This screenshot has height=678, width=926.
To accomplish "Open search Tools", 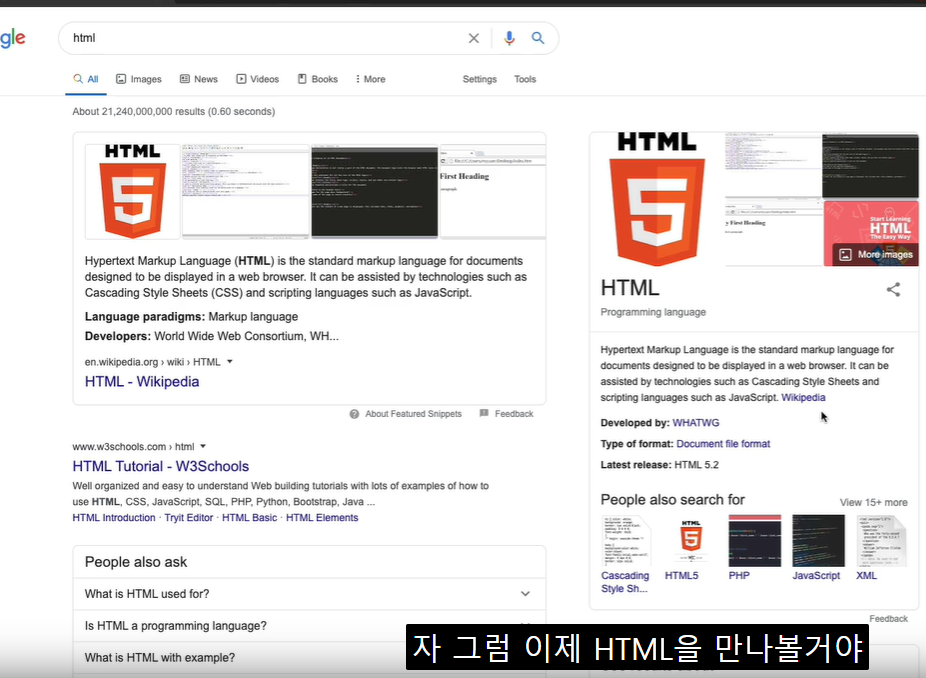I will pyautogui.click(x=525, y=79).
